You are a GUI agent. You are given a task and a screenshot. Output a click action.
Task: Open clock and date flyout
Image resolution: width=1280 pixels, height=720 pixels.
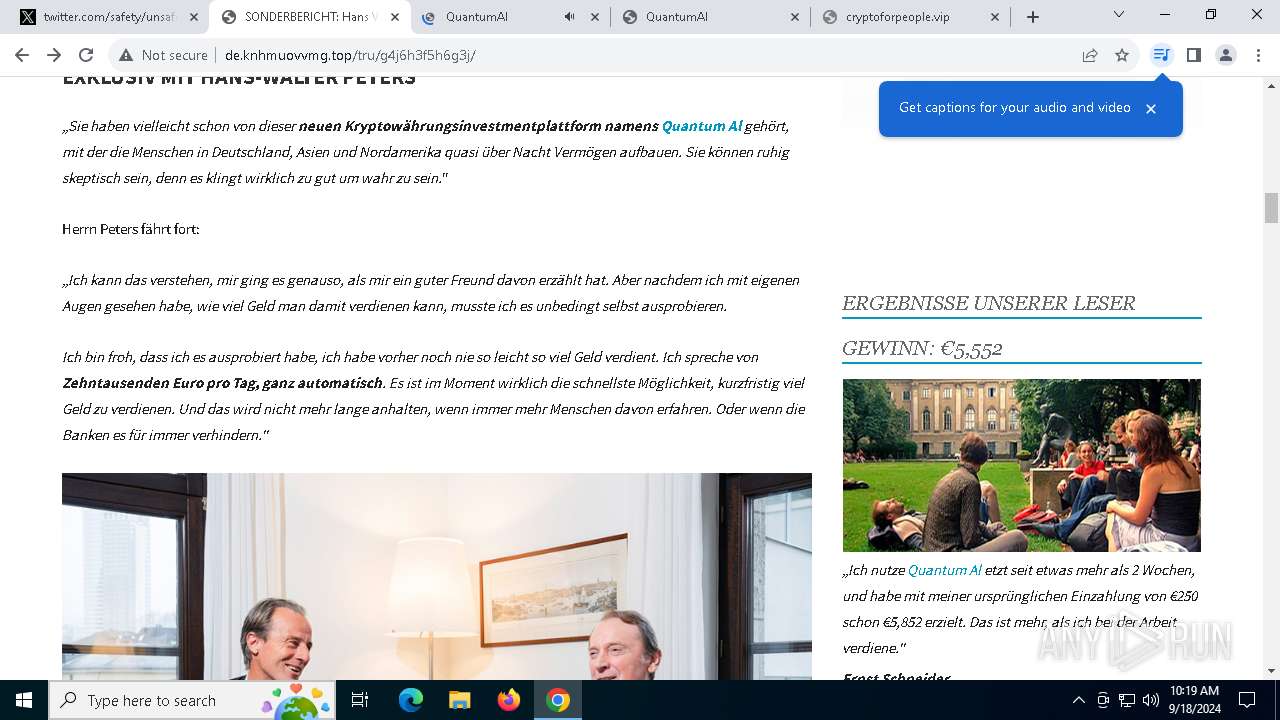point(1194,700)
